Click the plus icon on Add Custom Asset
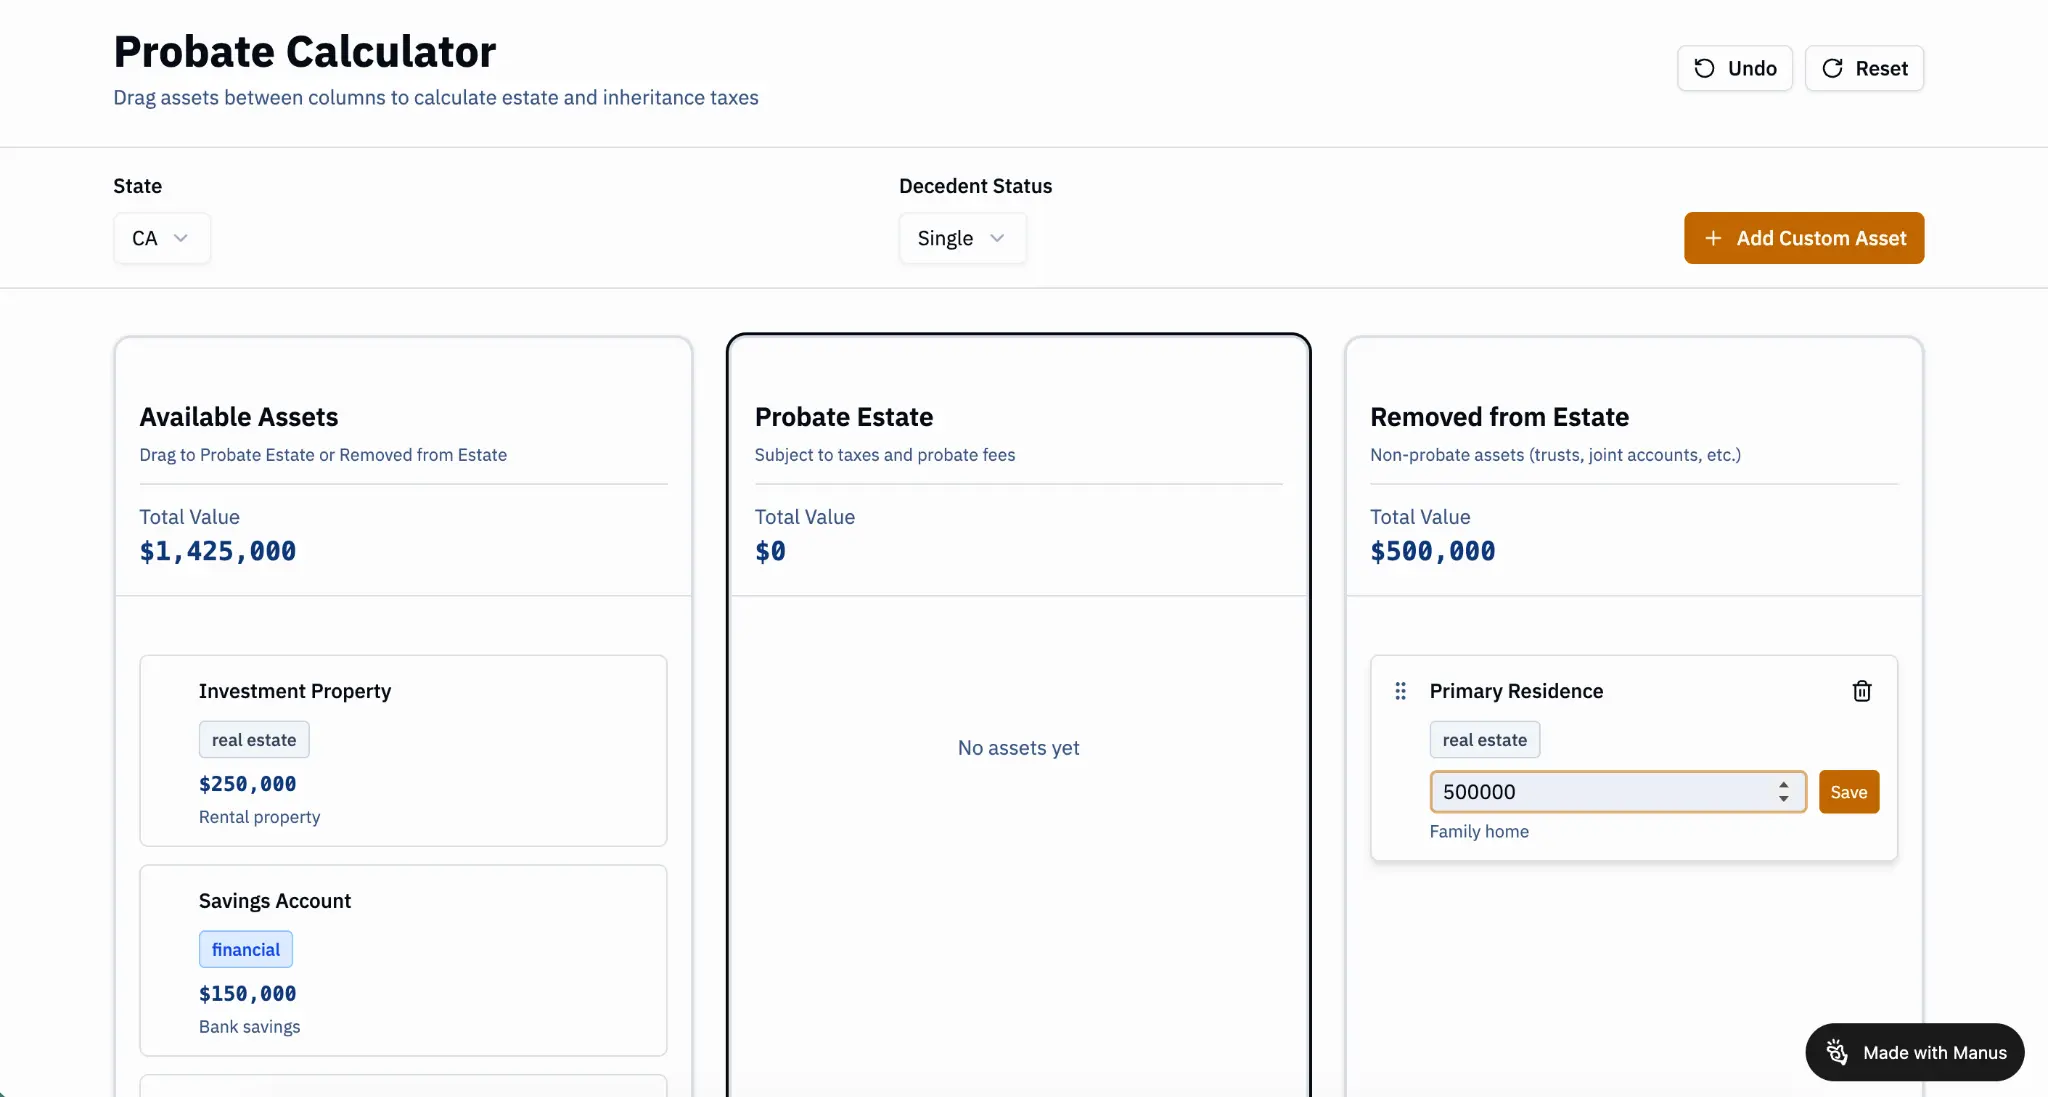The width and height of the screenshot is (2048, 1097). (1713, 238)
